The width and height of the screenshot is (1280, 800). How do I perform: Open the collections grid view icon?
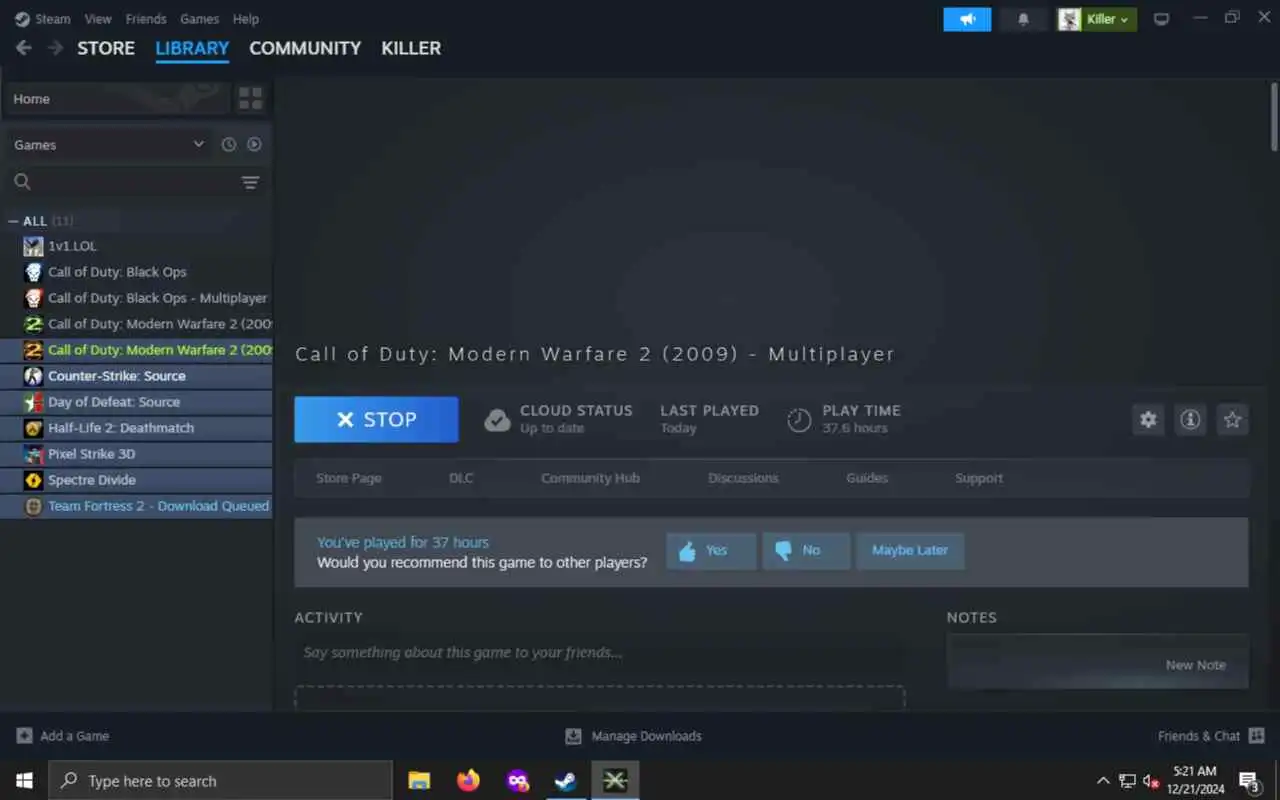click(250, 99)
